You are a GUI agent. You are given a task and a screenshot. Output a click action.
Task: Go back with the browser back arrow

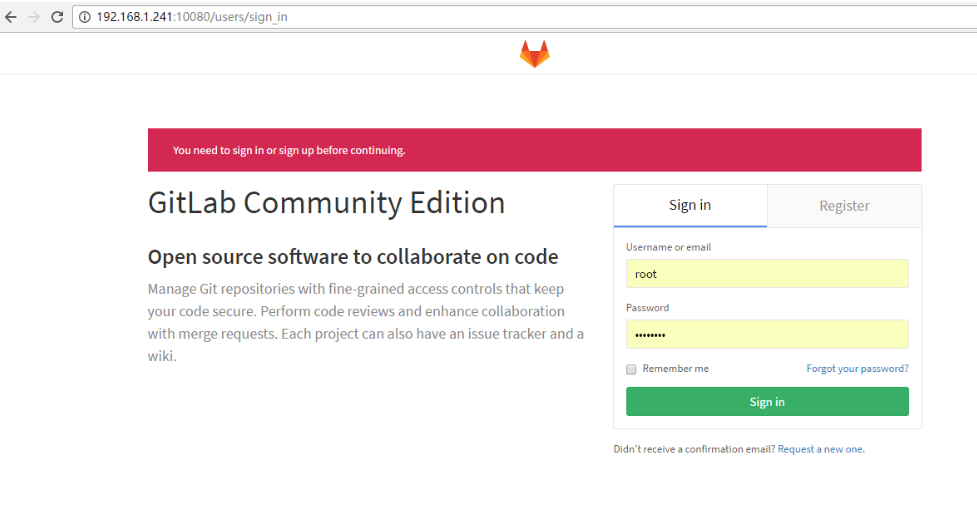11,17
